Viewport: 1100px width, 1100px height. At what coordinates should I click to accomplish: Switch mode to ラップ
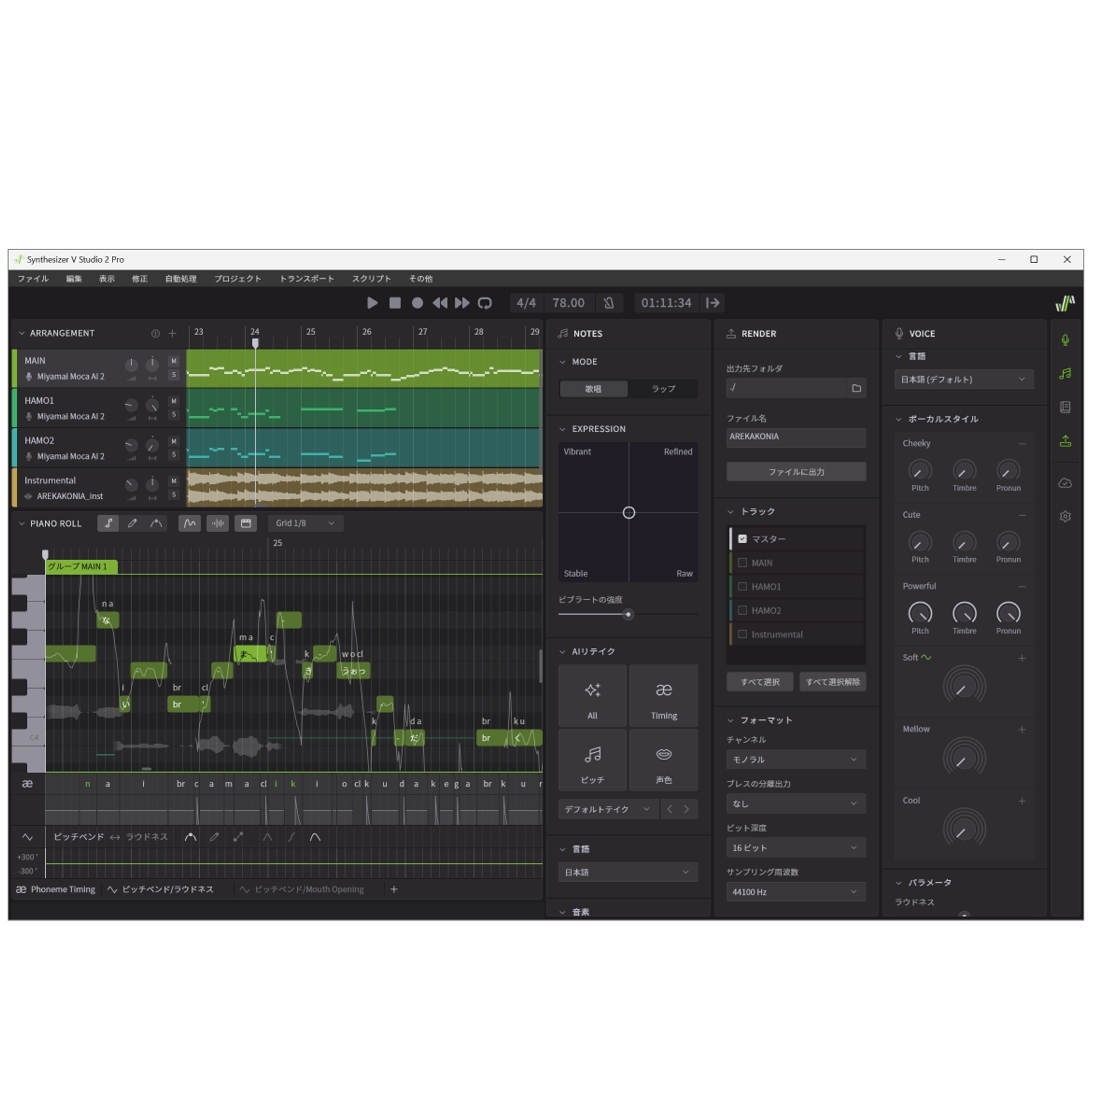[x=663, y=389]
